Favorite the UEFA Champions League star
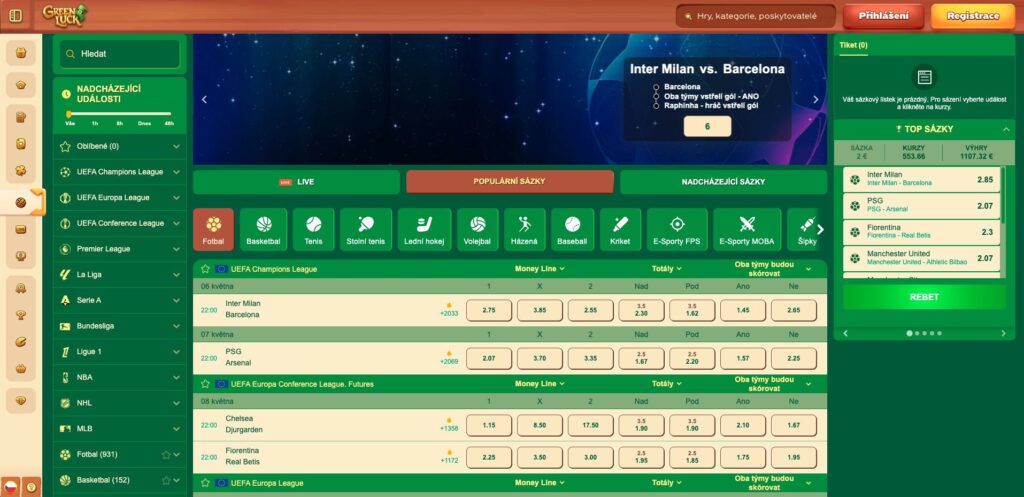 coord(205,269)
